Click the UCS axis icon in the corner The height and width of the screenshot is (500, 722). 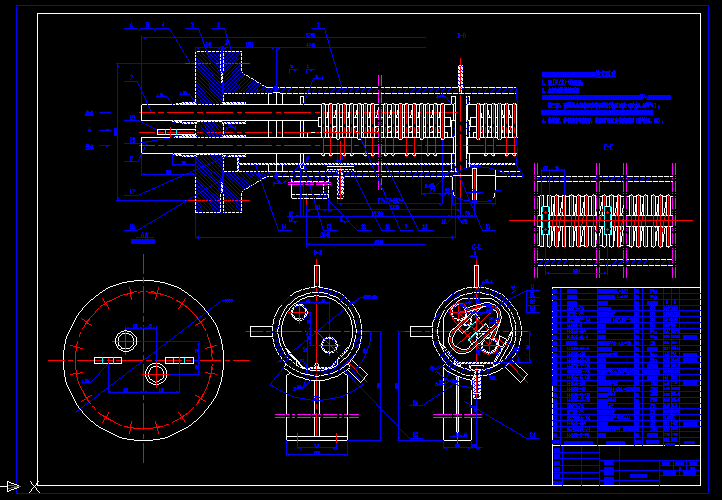click(x=21, y=486)
